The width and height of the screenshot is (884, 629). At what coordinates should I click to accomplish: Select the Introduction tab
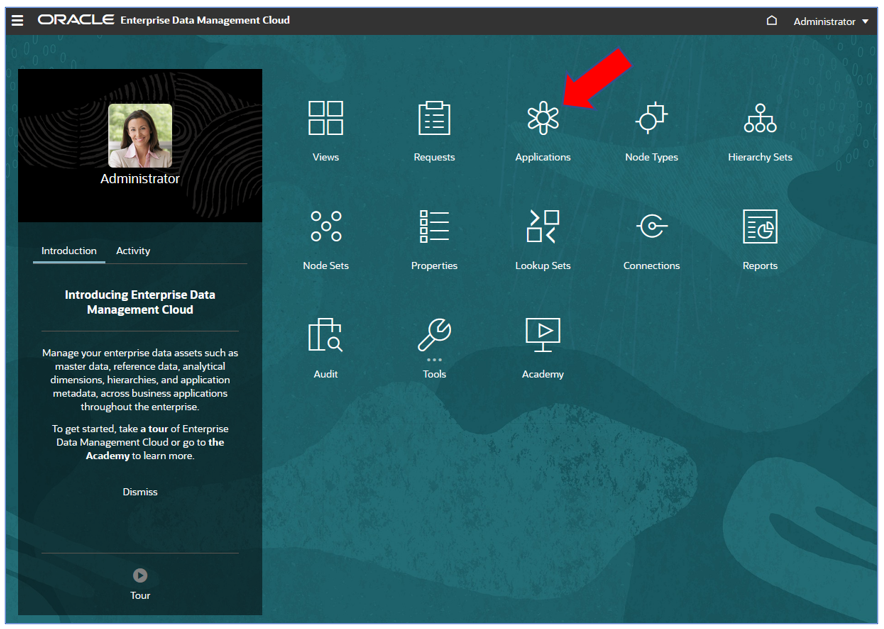[69, 251]
